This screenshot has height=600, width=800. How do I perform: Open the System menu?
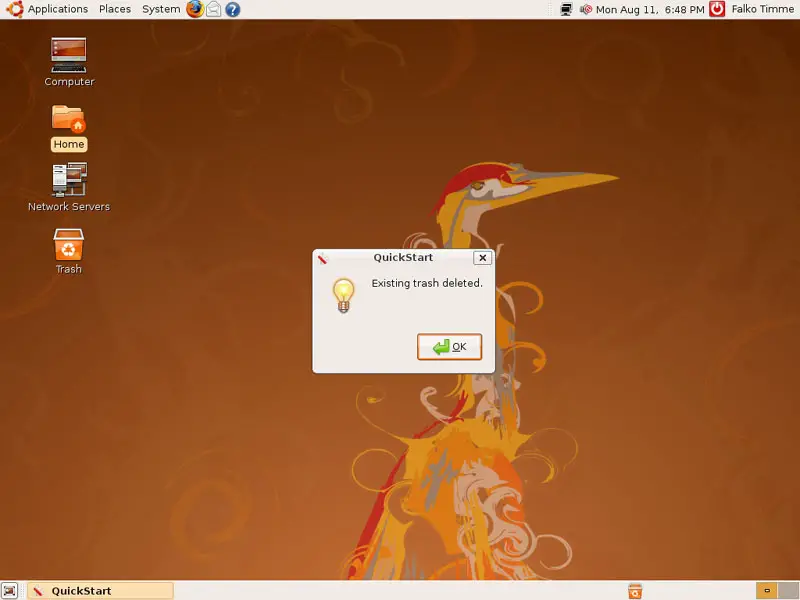161,9
